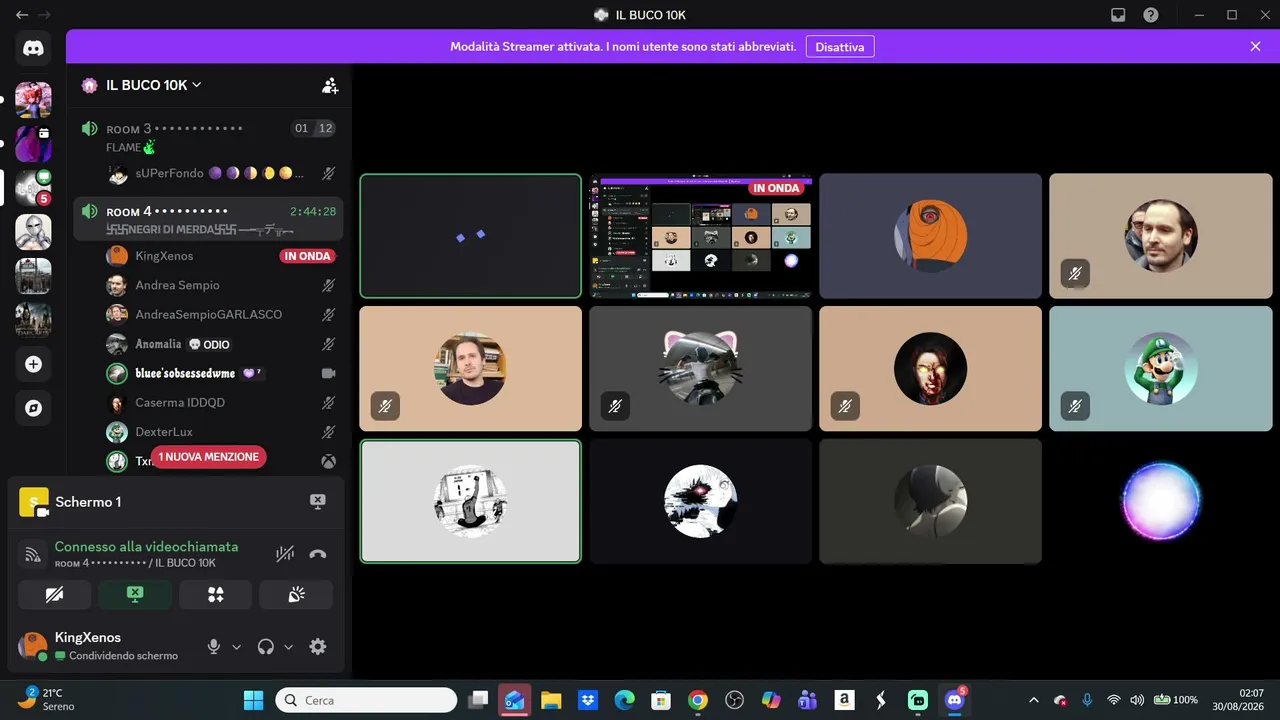Click the 2:44:28 call timer
1280x720 pixels.
313,211
